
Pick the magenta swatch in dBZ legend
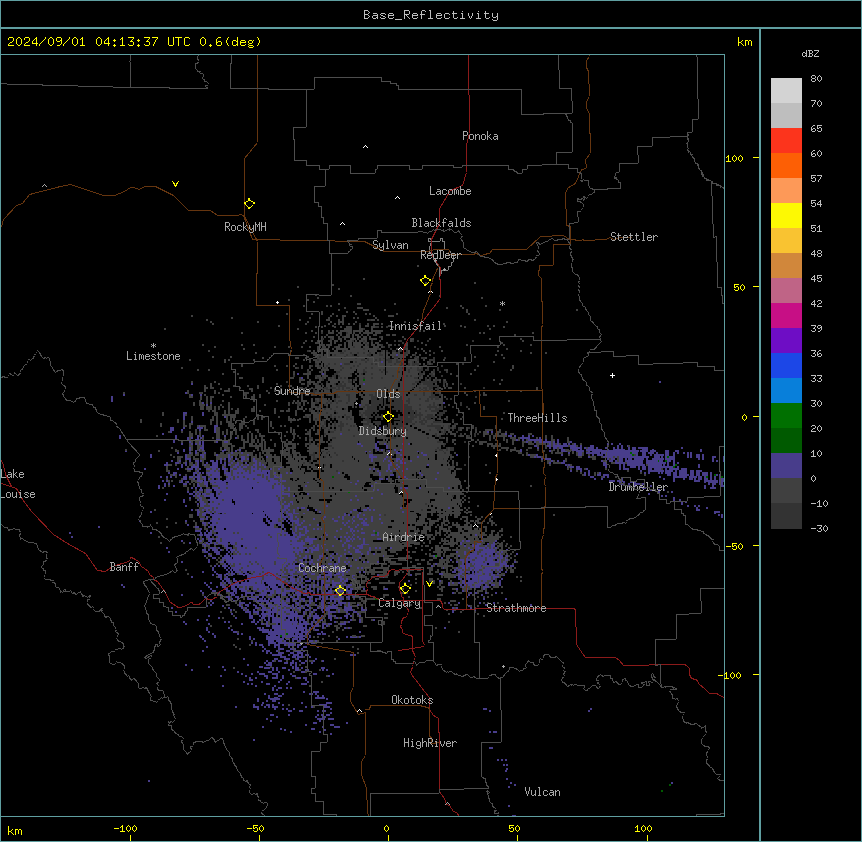coord(786,315)
